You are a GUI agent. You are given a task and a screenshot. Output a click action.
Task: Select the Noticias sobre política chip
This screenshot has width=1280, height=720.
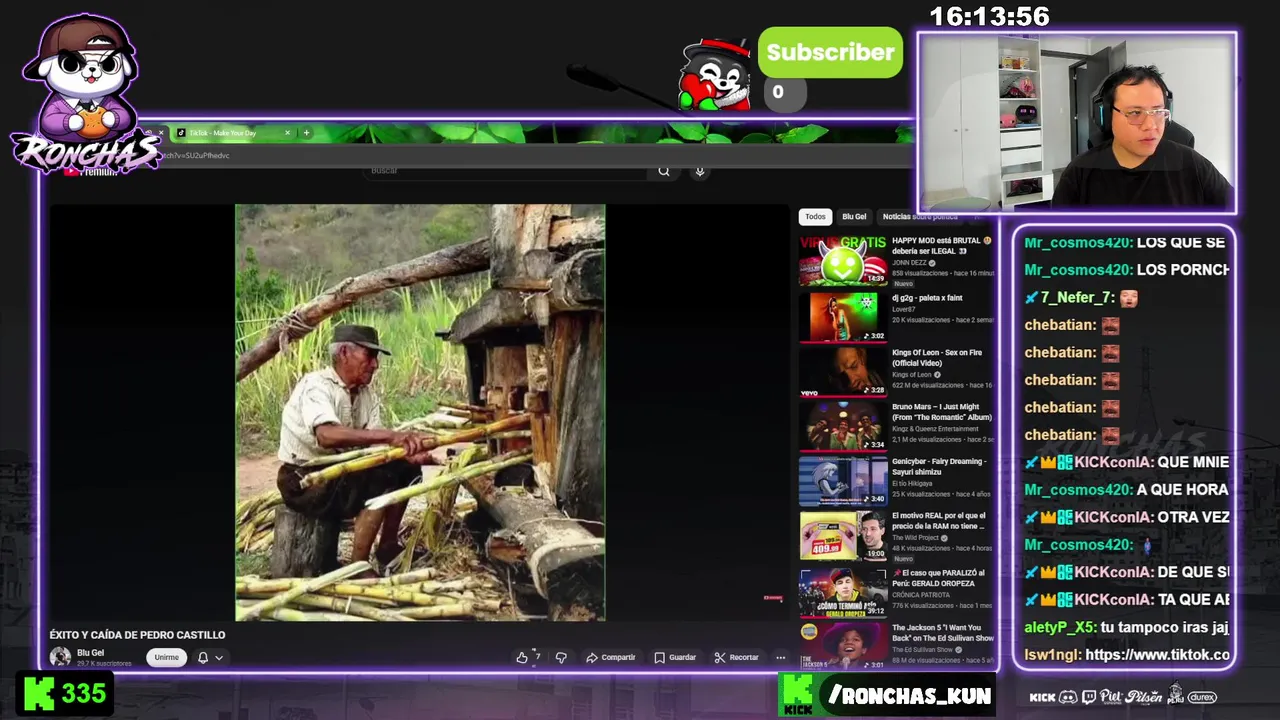click(920, 217)
